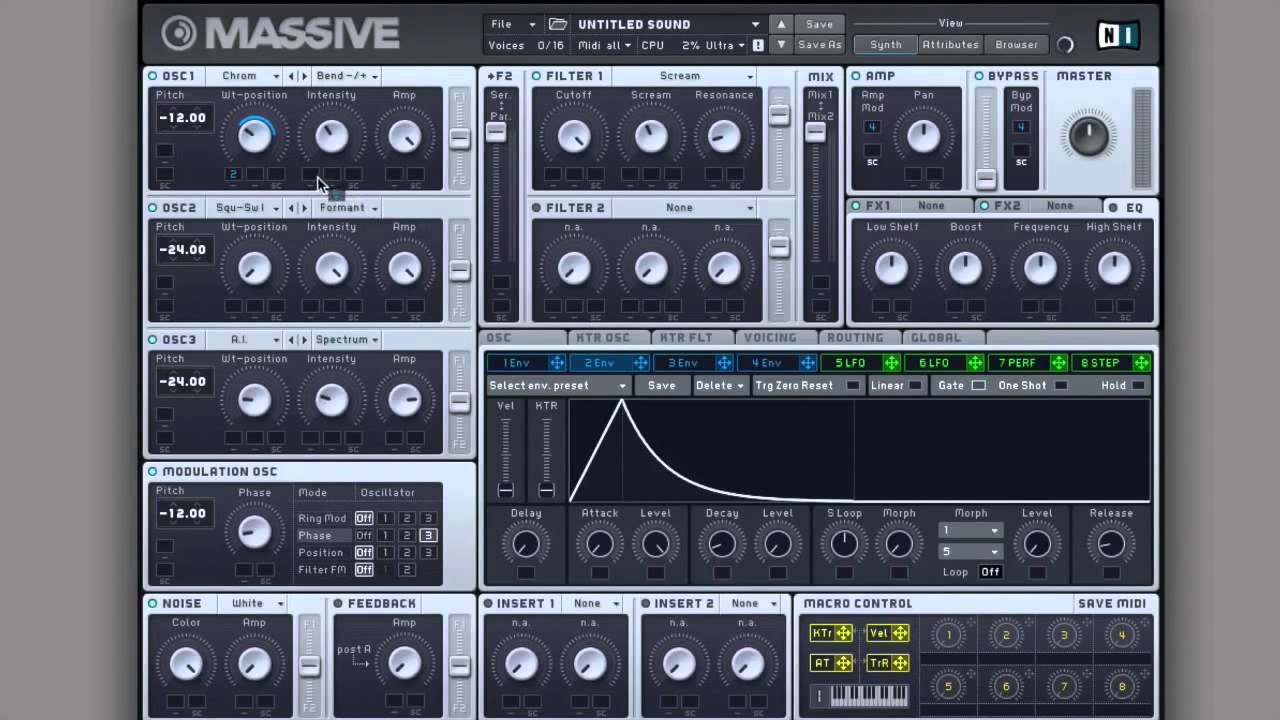Click the Mix1/Mix2 filter mix fader
Image resolution: width=1280 pixels, height=720 pixels.
(816, 131)
